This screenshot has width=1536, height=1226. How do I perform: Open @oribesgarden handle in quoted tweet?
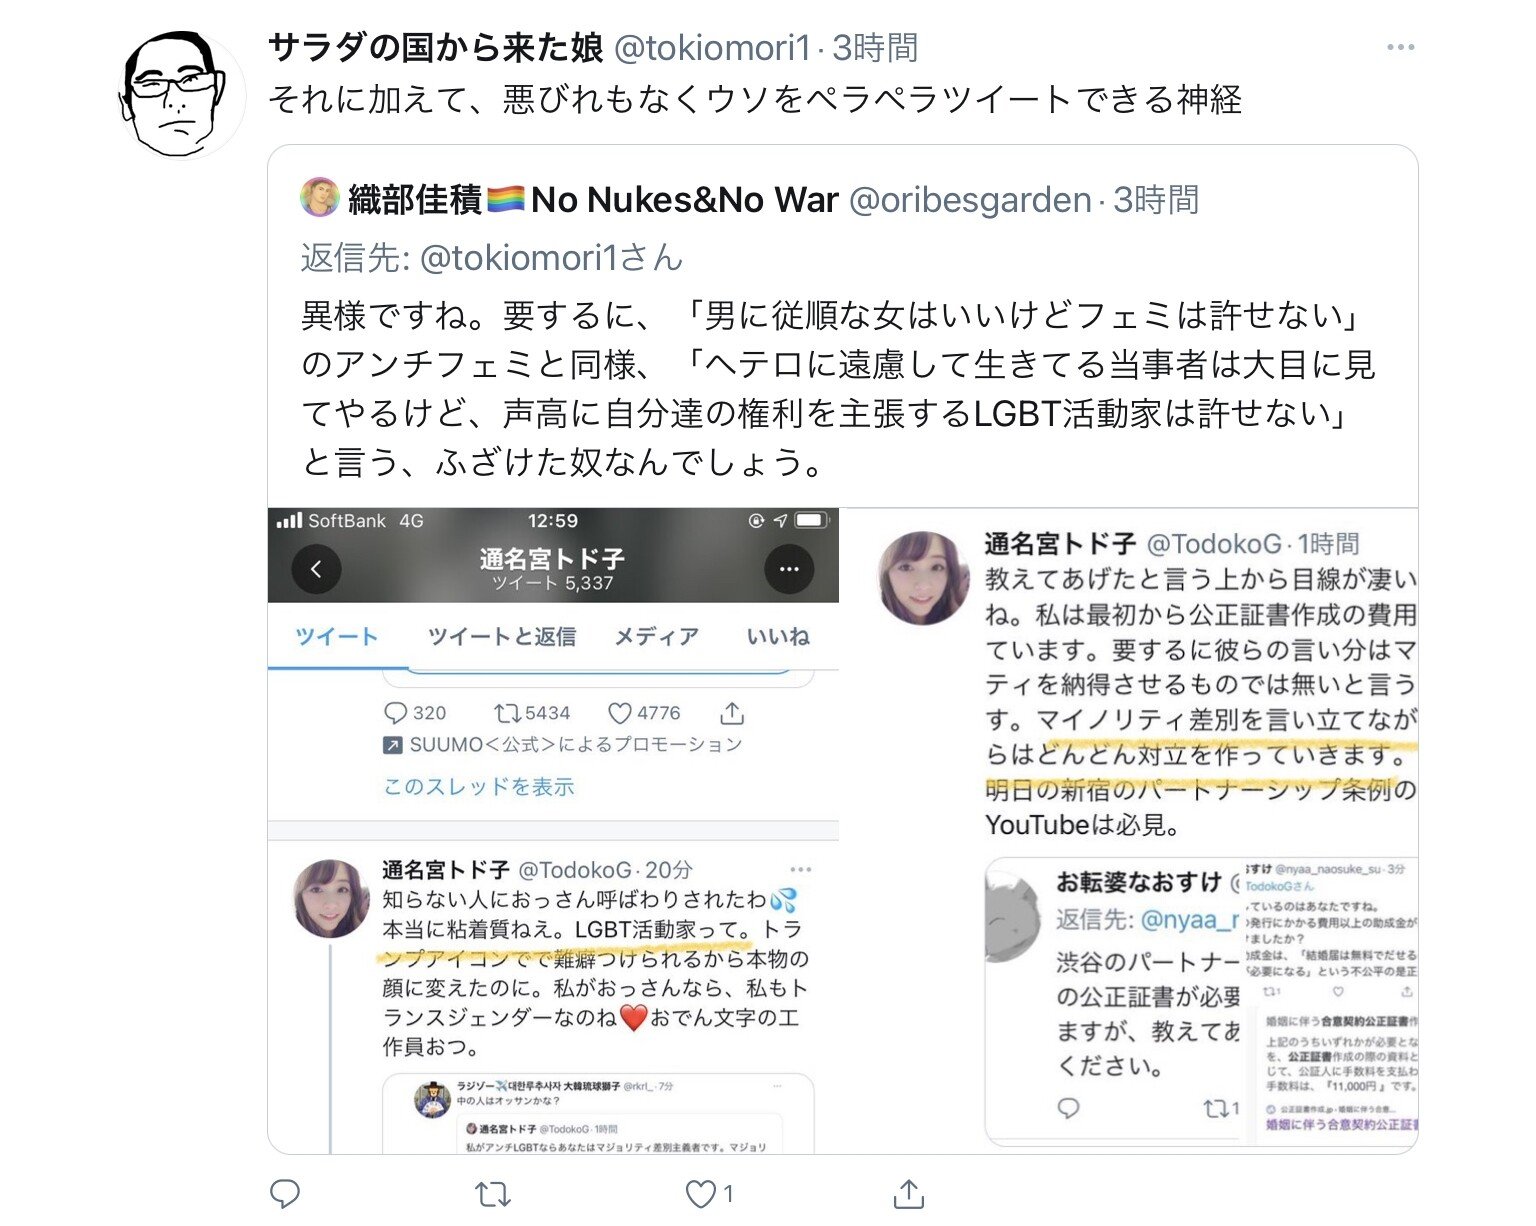click(x=970, y=200)
